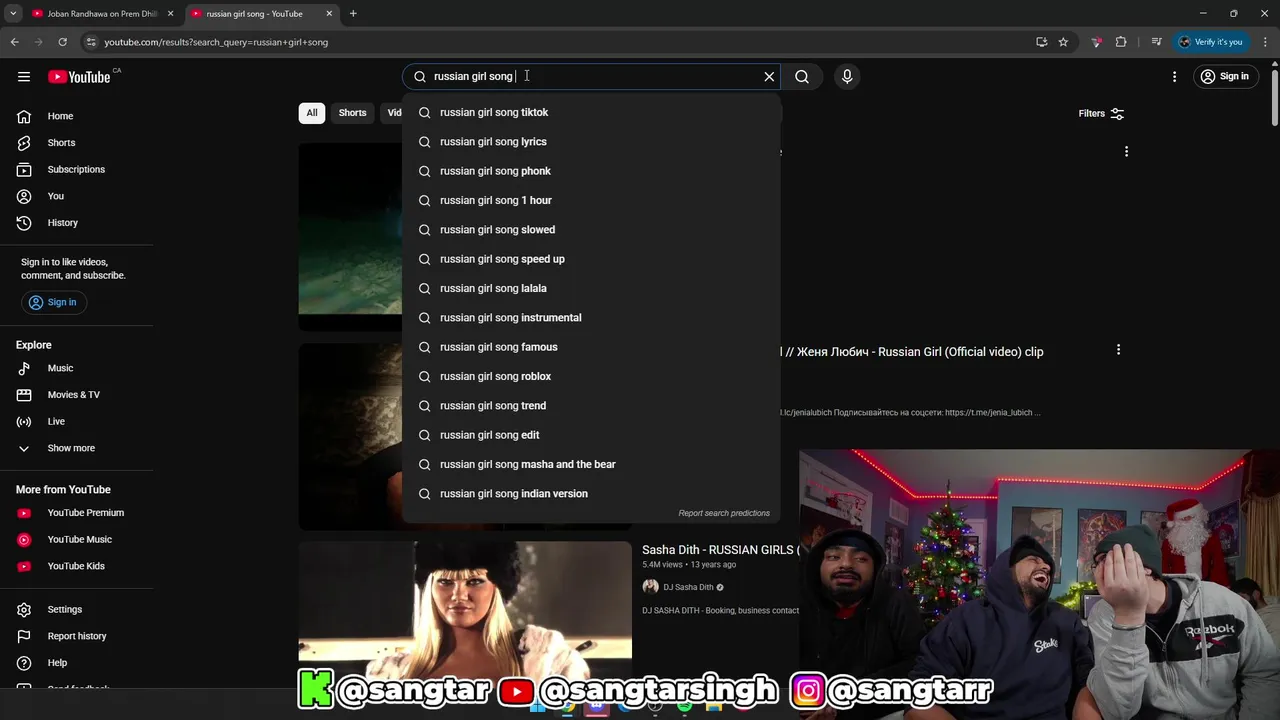Open YouTube Kids link
This screenshot has height=720, width=1280.
point(77,566)
